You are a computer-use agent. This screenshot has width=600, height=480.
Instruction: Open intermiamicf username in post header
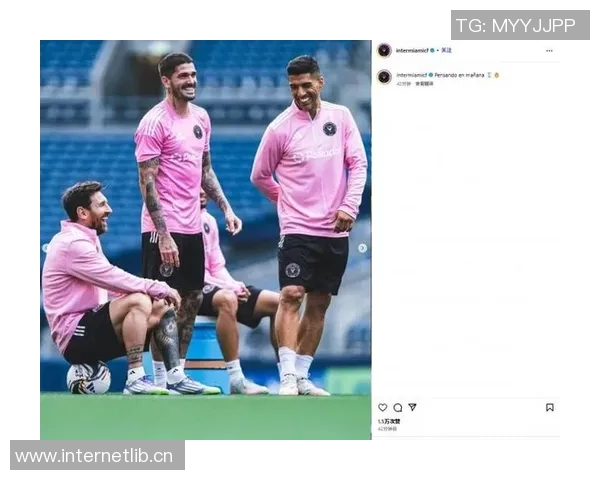[x=412, y=50]
